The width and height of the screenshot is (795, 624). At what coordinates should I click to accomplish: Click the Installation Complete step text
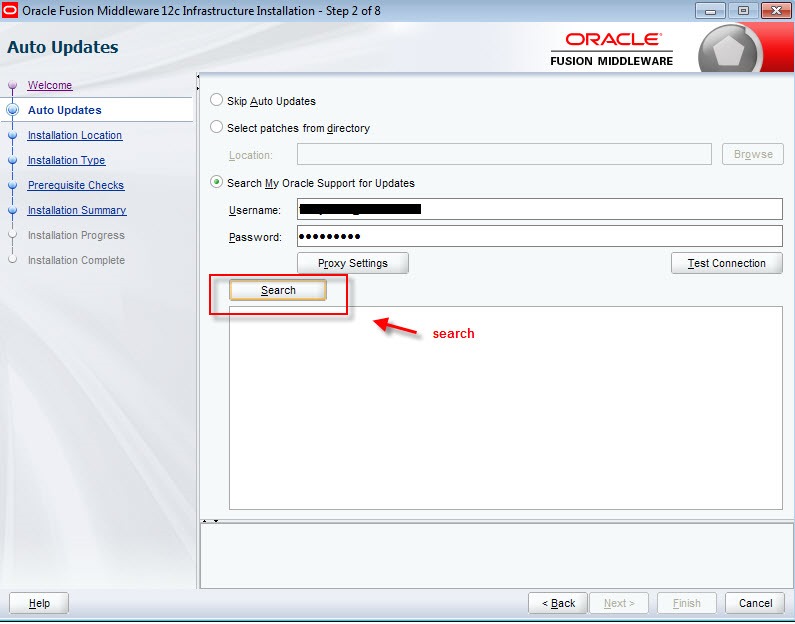[76, 260]
